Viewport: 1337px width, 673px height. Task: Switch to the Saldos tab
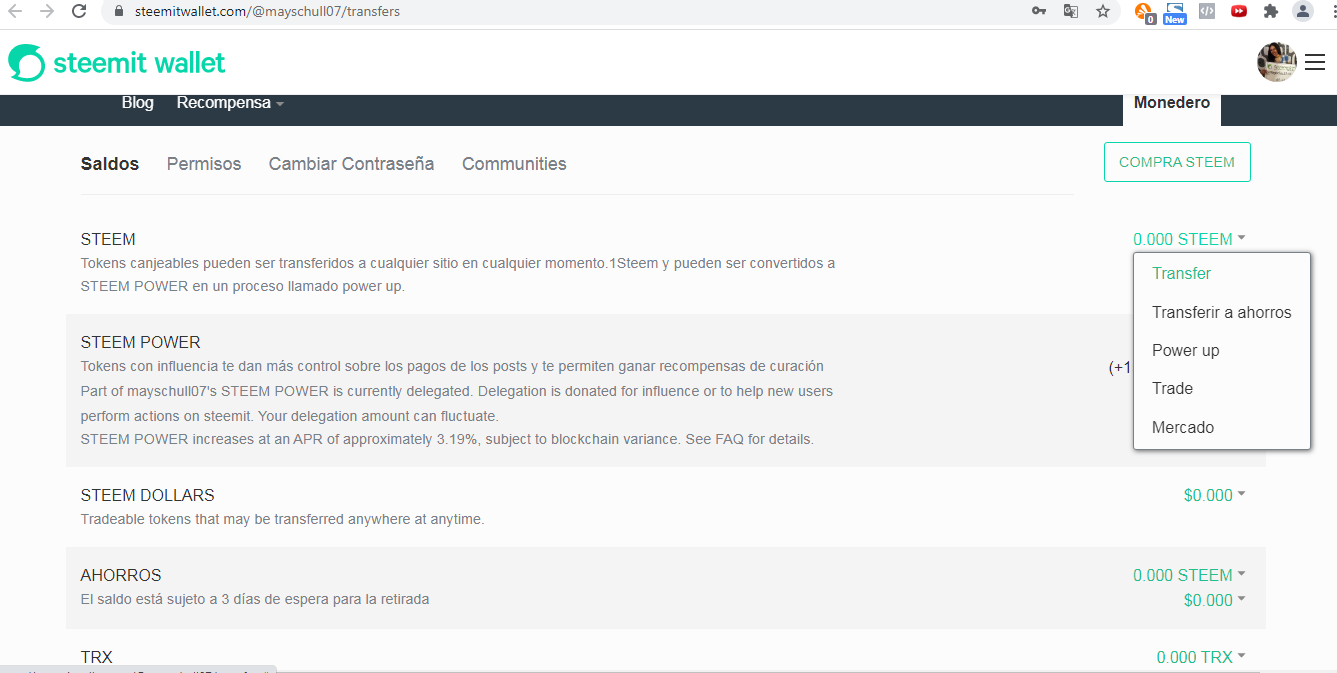pos(110,164)
